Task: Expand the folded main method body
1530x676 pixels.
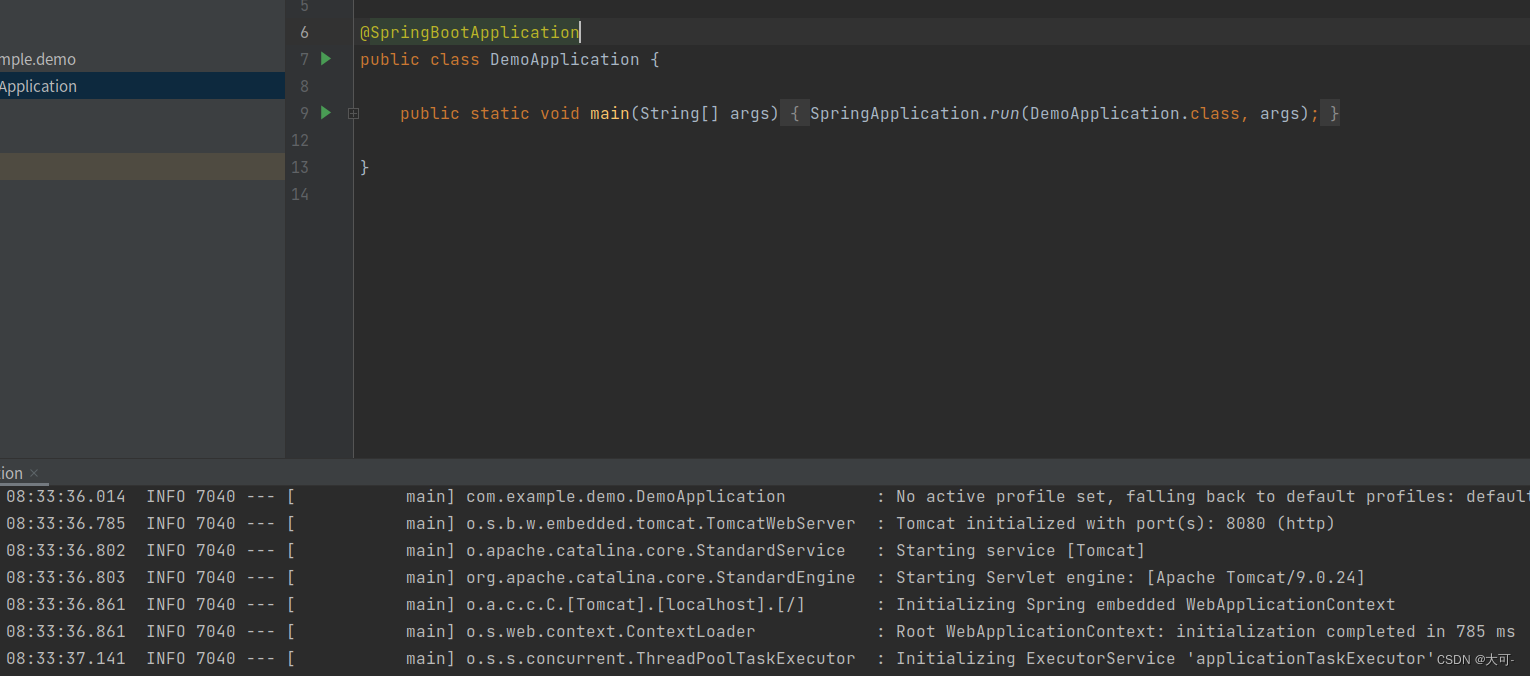Action: (x=353, y=114)
